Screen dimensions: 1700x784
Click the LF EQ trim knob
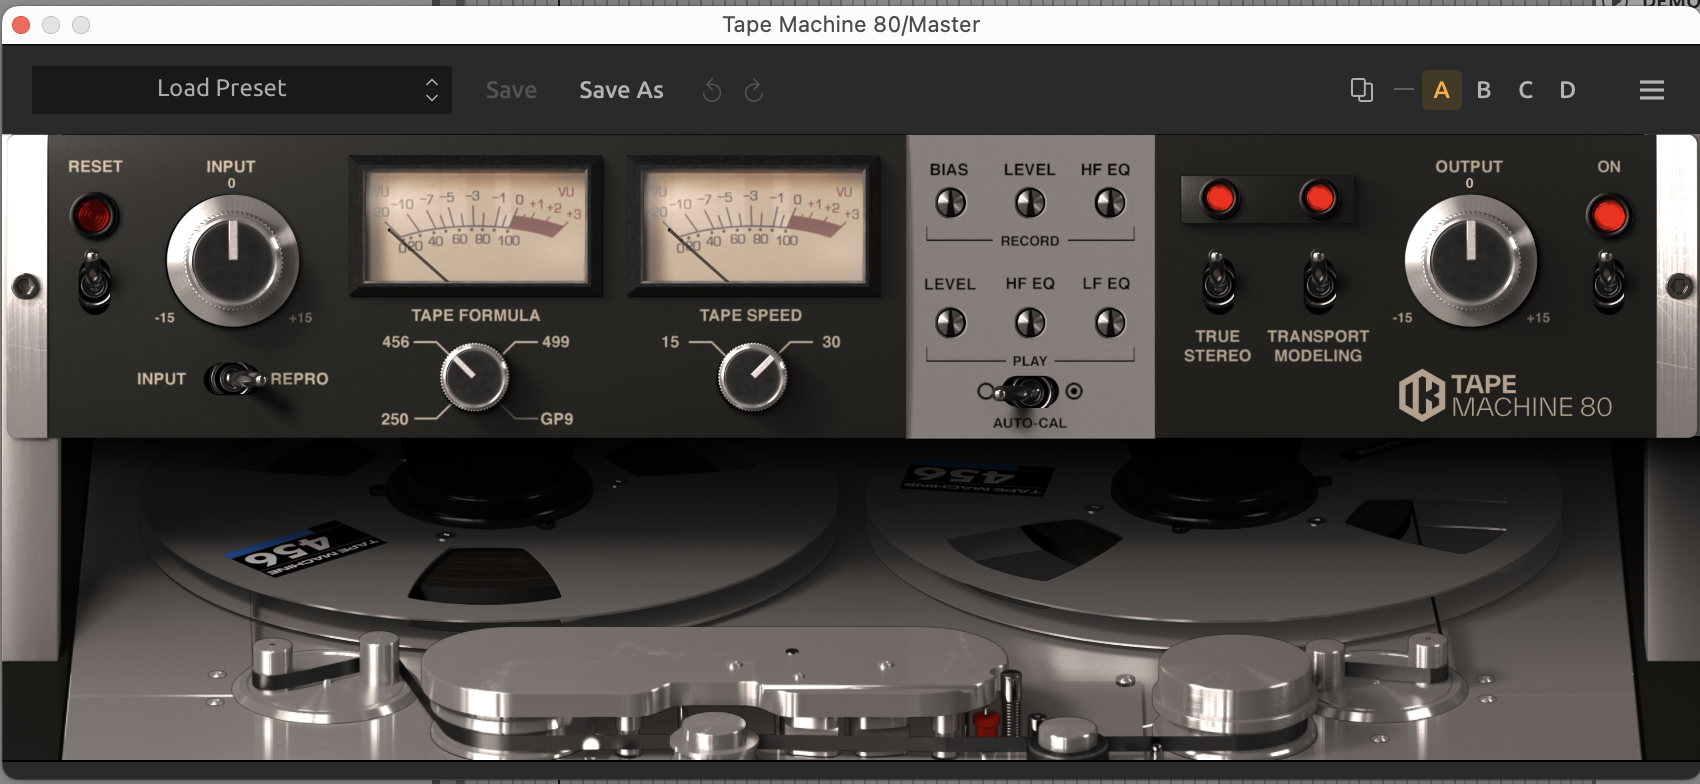[x=1110, y=322]
